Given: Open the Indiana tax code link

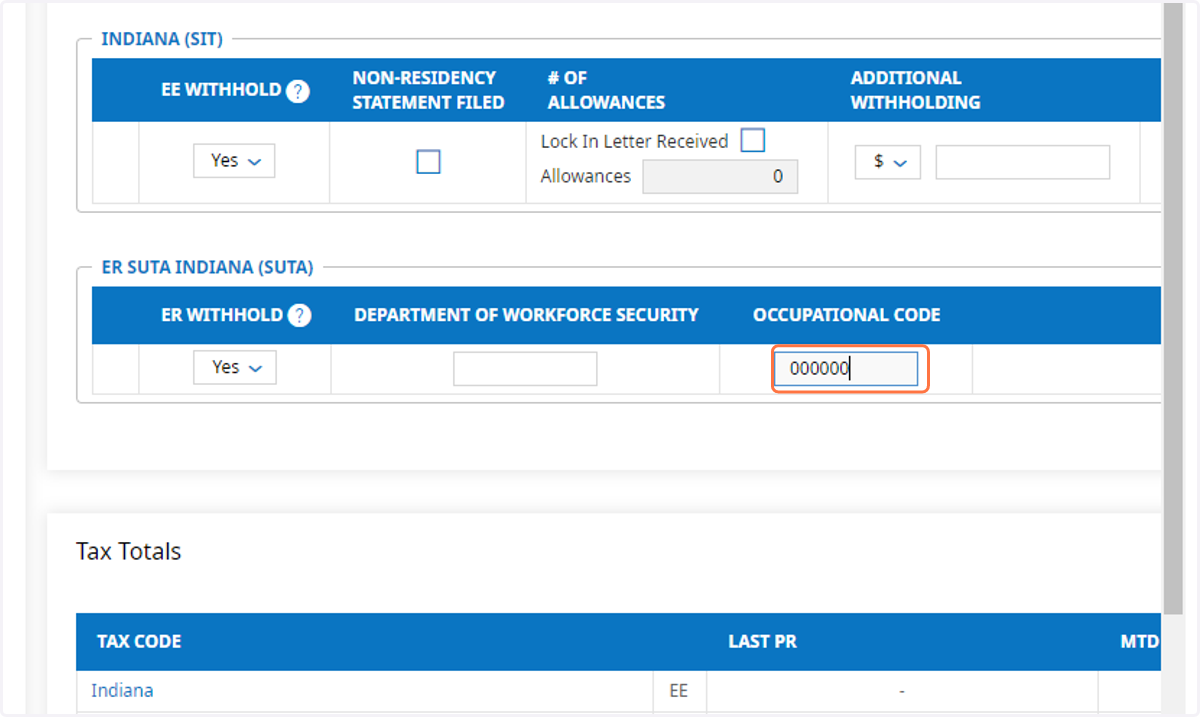Looking at the screenshot, I should point(122,690).
